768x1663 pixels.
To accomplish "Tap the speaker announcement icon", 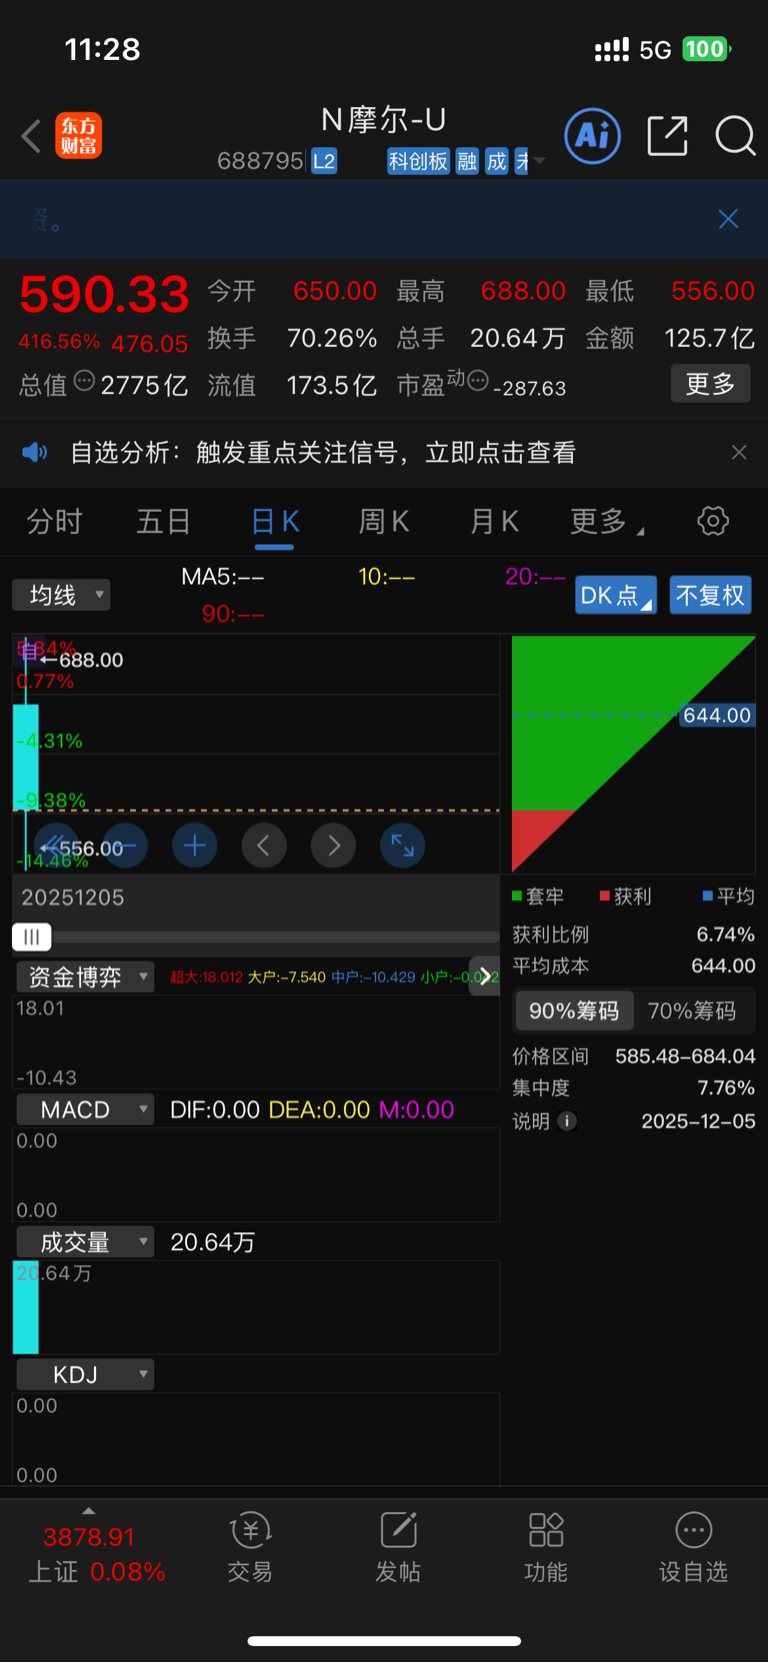I will point(35,453).
